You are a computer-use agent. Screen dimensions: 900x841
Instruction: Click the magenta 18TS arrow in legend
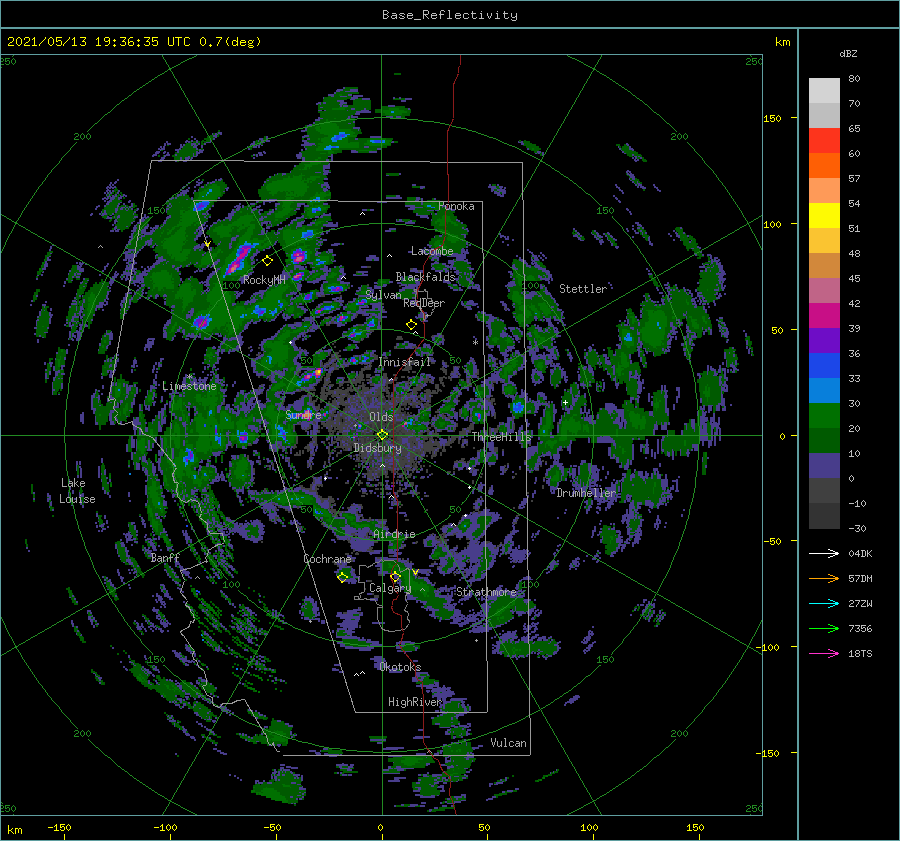coord(824,653)
